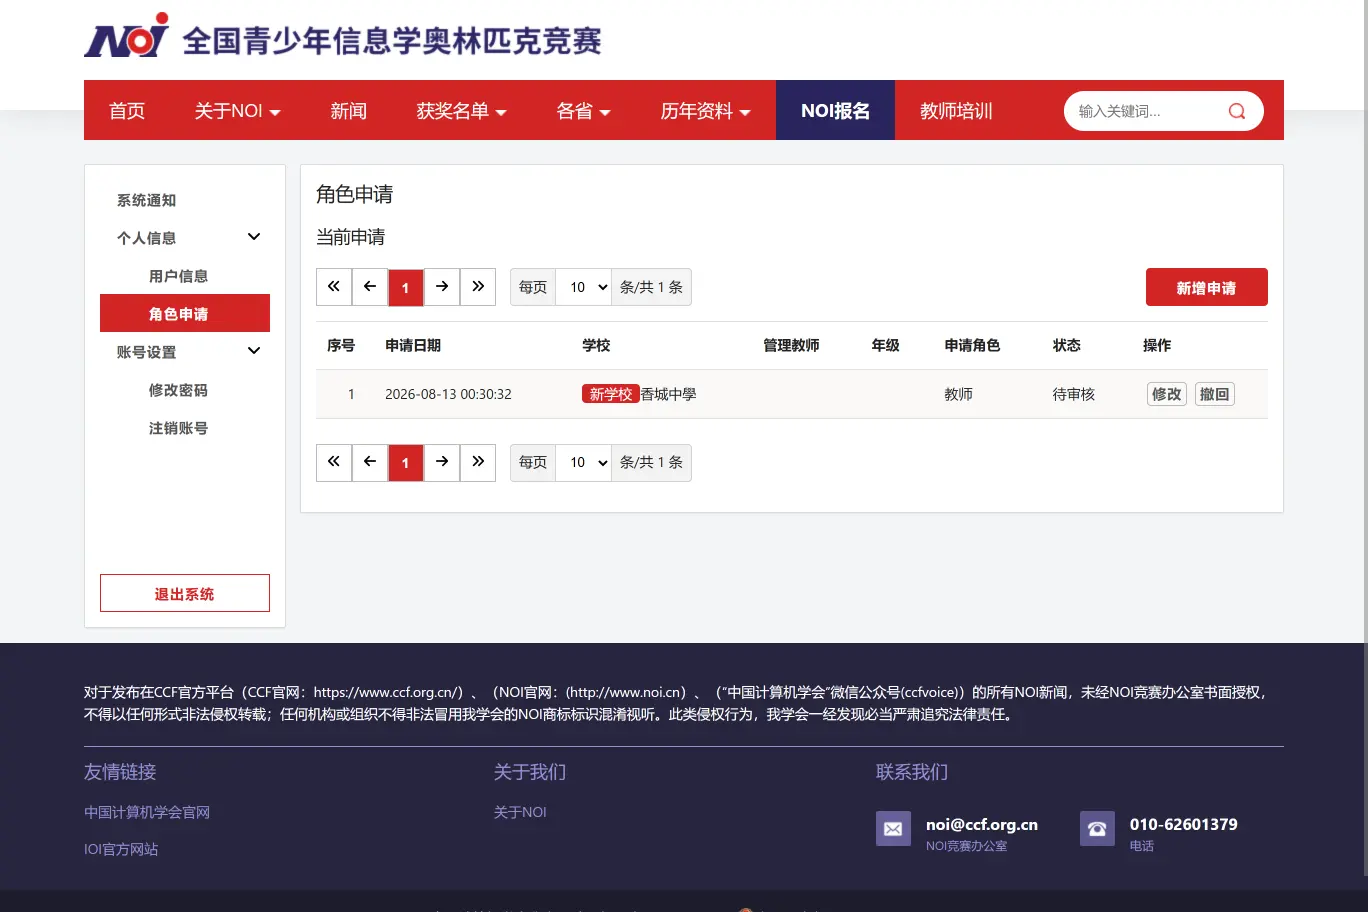Click 撤回 to withdraw the application
The width and height of the screenshot is (1368, 912).
click(1215, 394)
